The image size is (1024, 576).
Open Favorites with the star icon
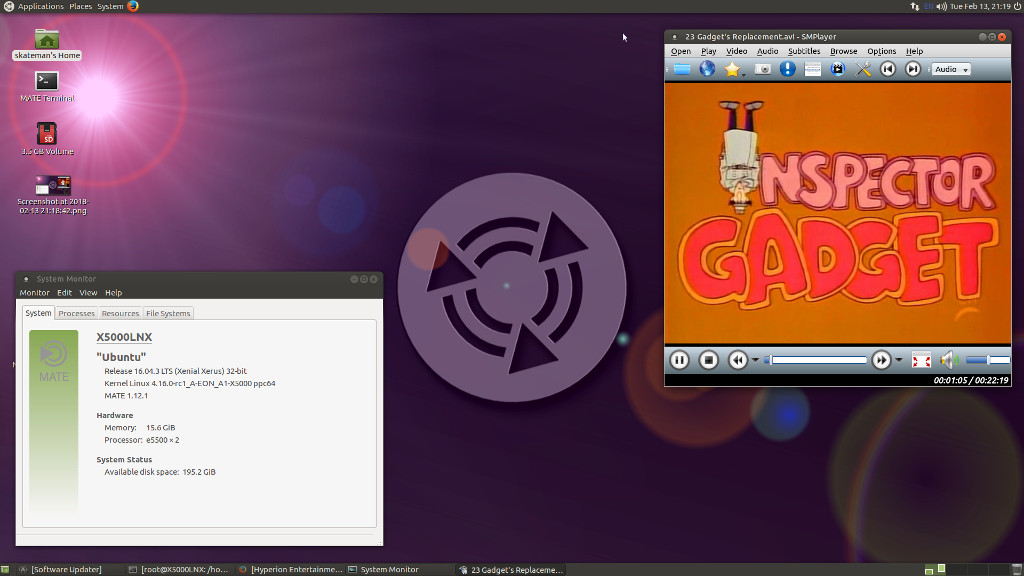pyautogui.click(x=732, y=69)
